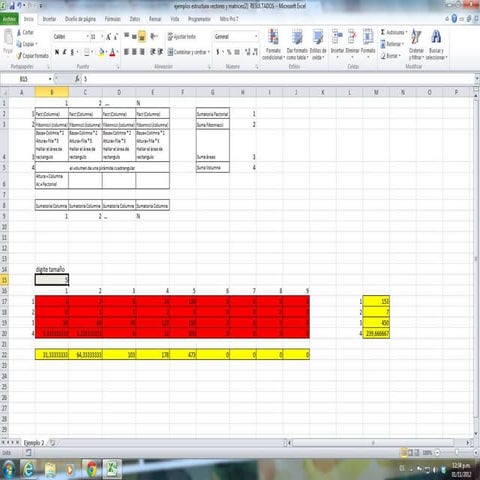Click the Copiar formato brush icon
The width and height of the screenshot is (480, 480).
click(x=33, y=56)
